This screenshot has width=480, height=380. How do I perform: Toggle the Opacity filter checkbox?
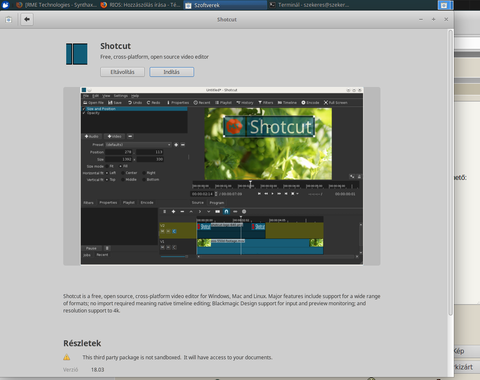pos(84,113)
